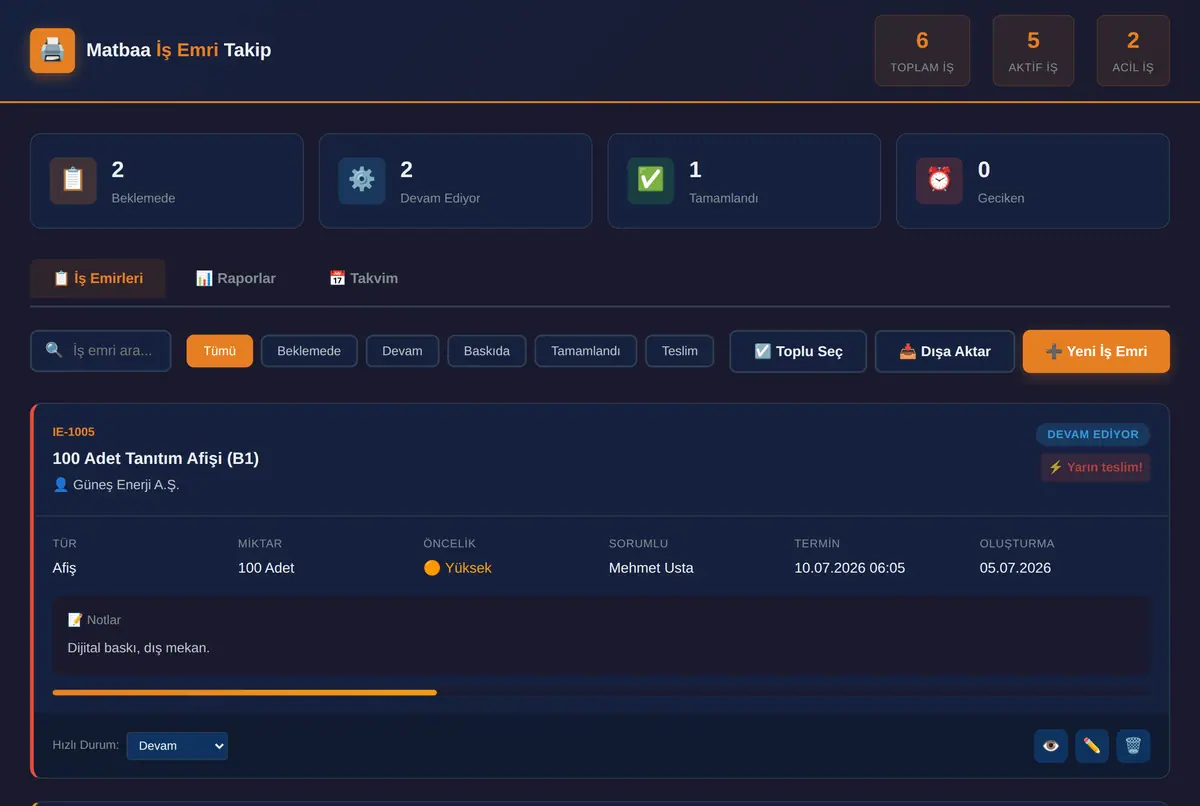Click the gear icon on Devam Ediyor card
The width and height of the screenshot is (1200, 806).
click(361, 180)
